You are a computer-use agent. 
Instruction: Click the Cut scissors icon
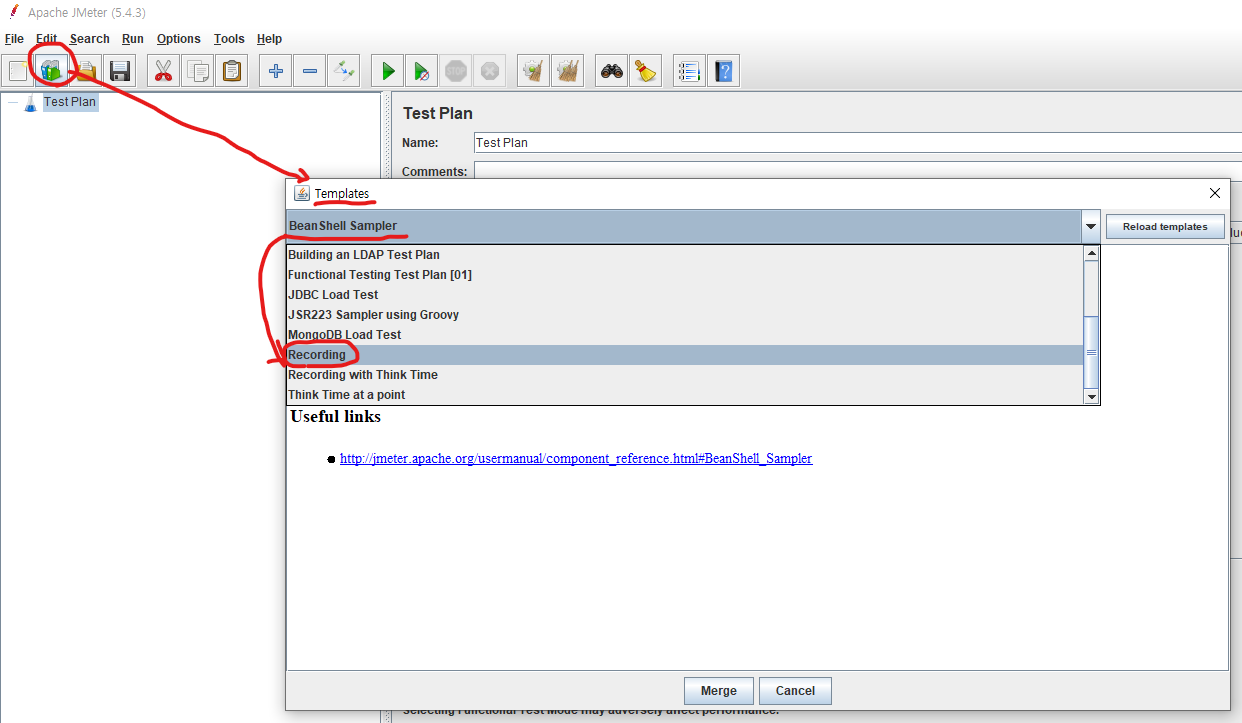164,71
